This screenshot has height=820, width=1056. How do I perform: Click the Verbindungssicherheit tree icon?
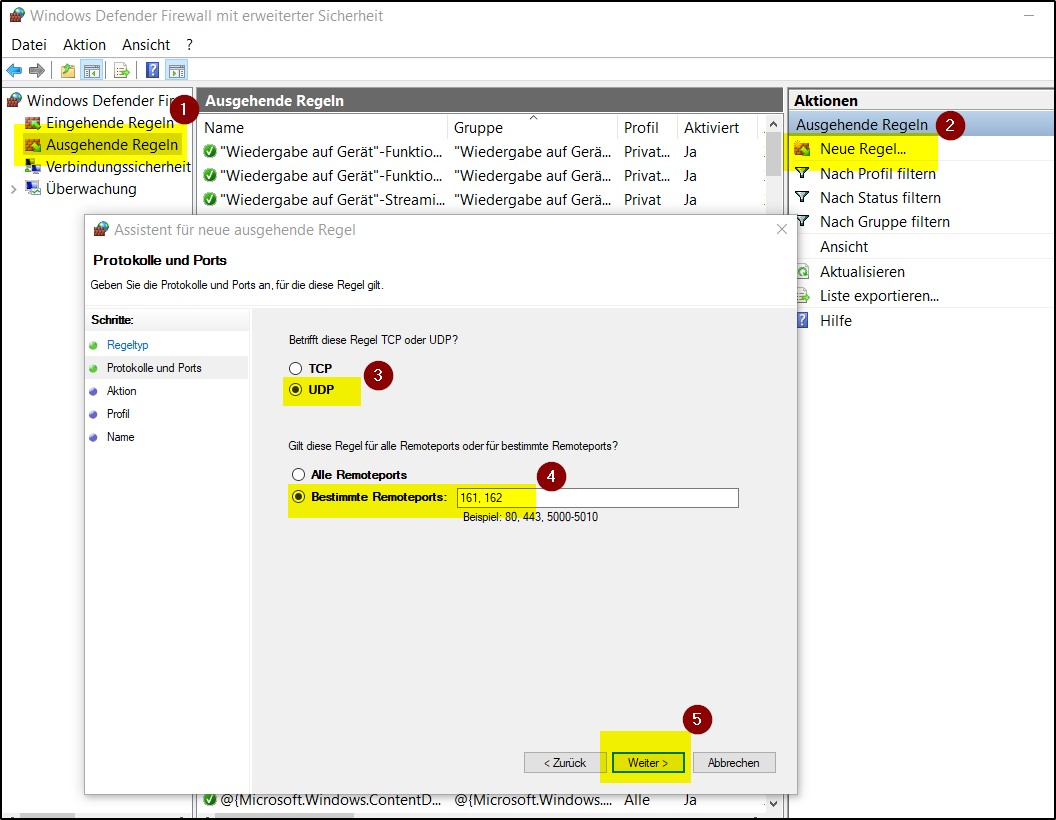[33, 166]
